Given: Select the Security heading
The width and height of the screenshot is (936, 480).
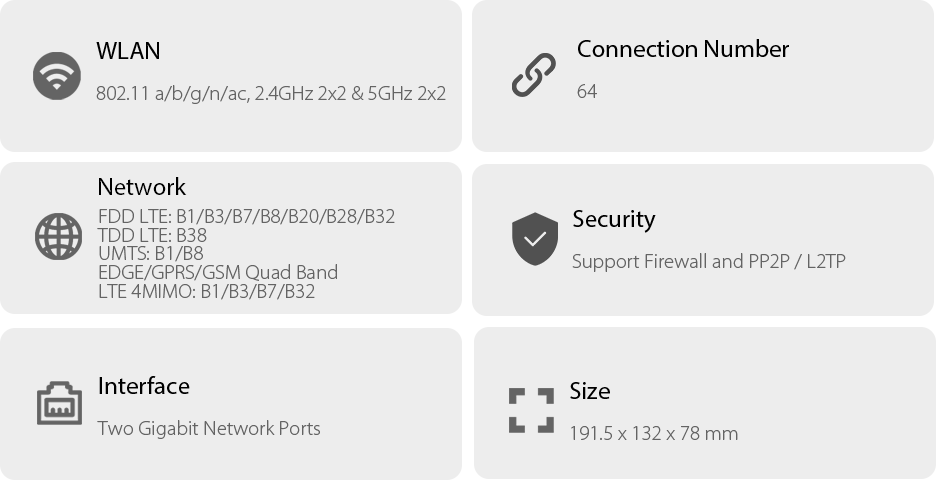Looking at the screenshot, I should (x=613, y=219).
